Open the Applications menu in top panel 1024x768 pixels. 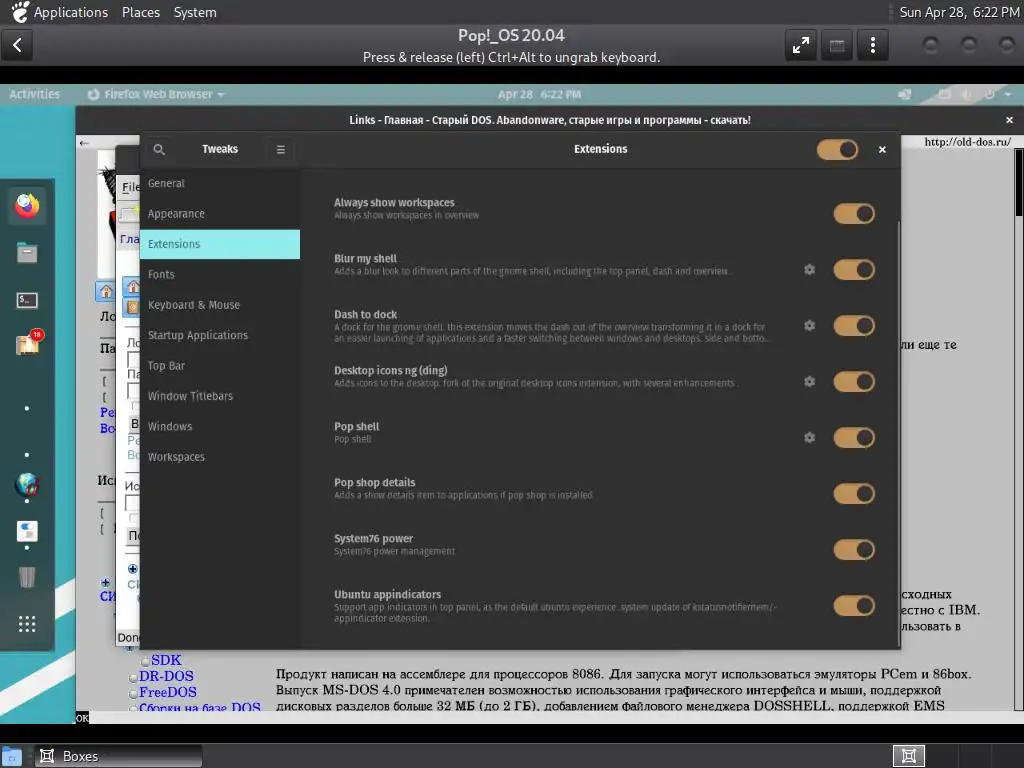point(71,12)
